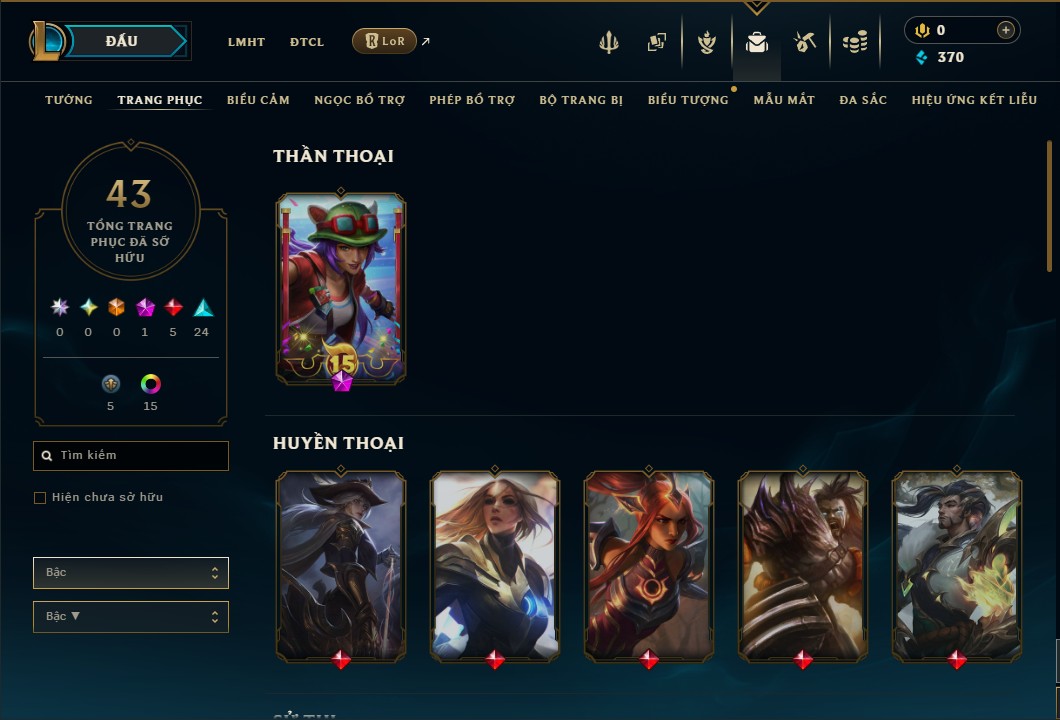The image size is (1060, 720).
Task: Click the League of Legends logo
Action: (x=46, y=41)
